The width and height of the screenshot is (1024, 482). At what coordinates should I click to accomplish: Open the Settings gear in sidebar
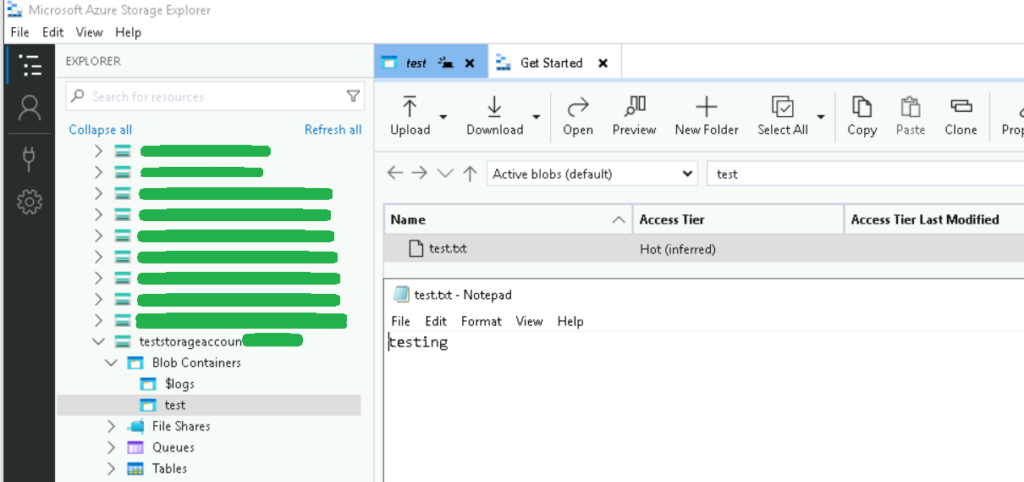pyautogui.click(x=30, y=203)
